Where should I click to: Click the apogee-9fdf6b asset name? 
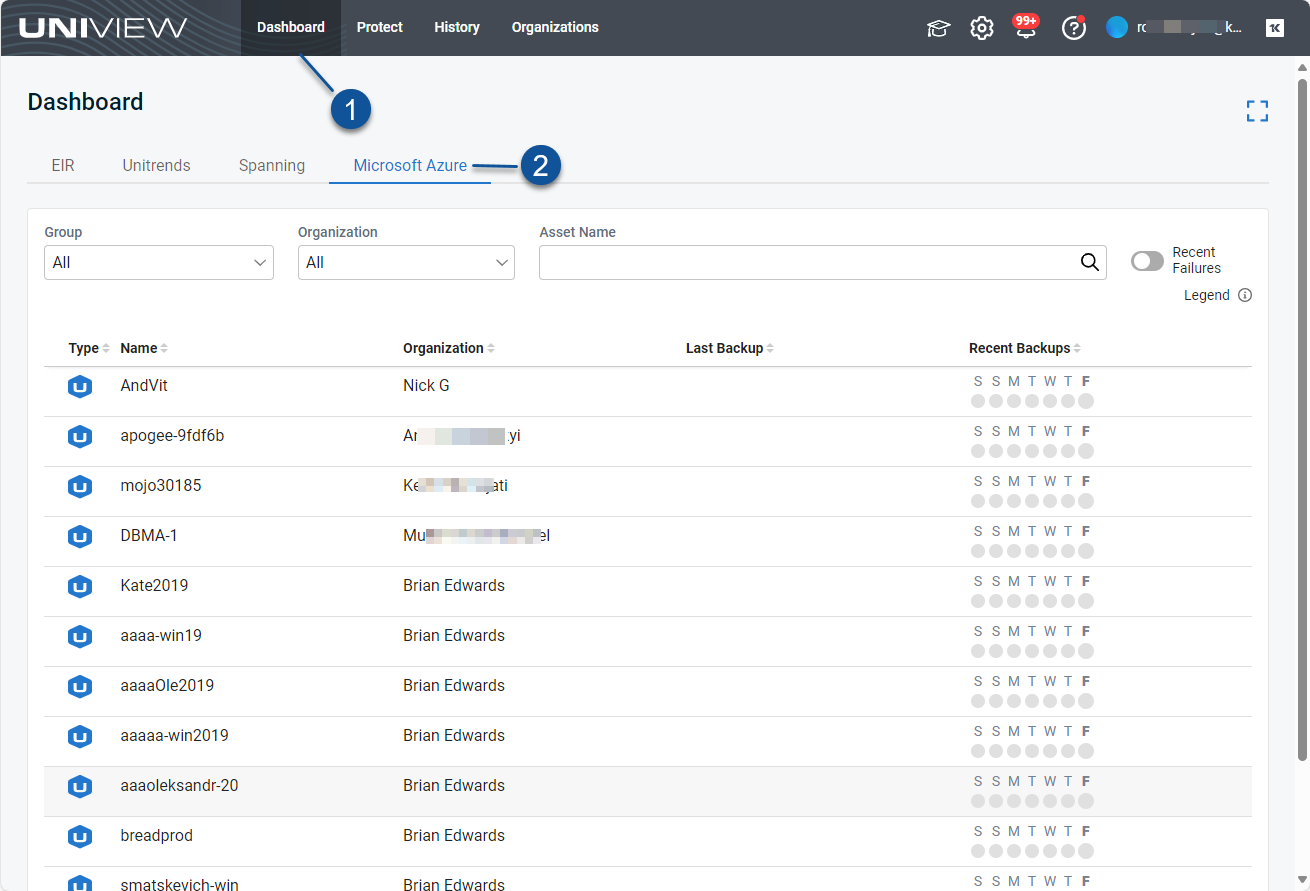tap(172, 436)
